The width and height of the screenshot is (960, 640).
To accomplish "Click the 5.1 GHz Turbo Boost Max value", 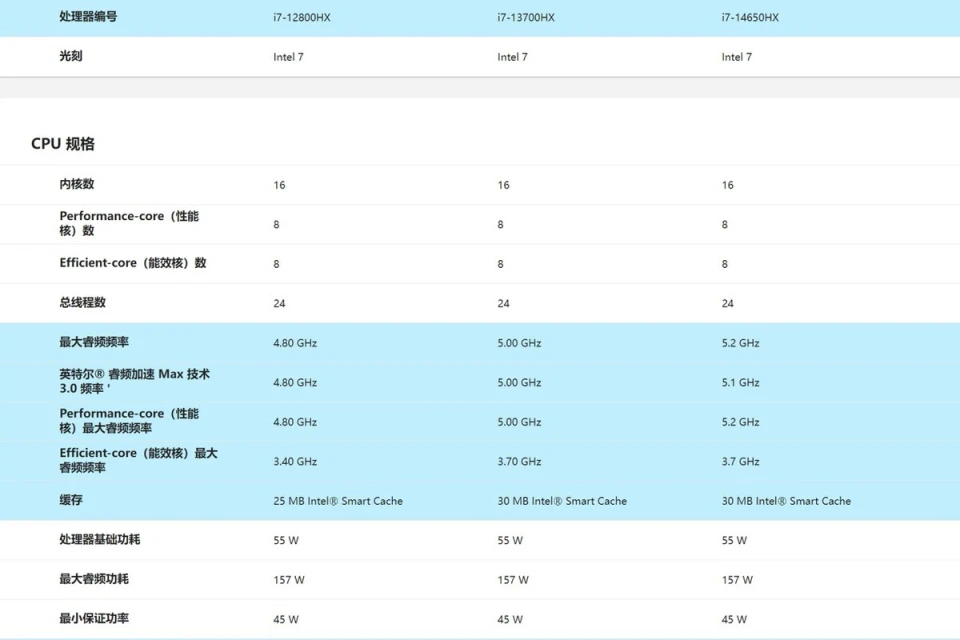I will 740,383.
